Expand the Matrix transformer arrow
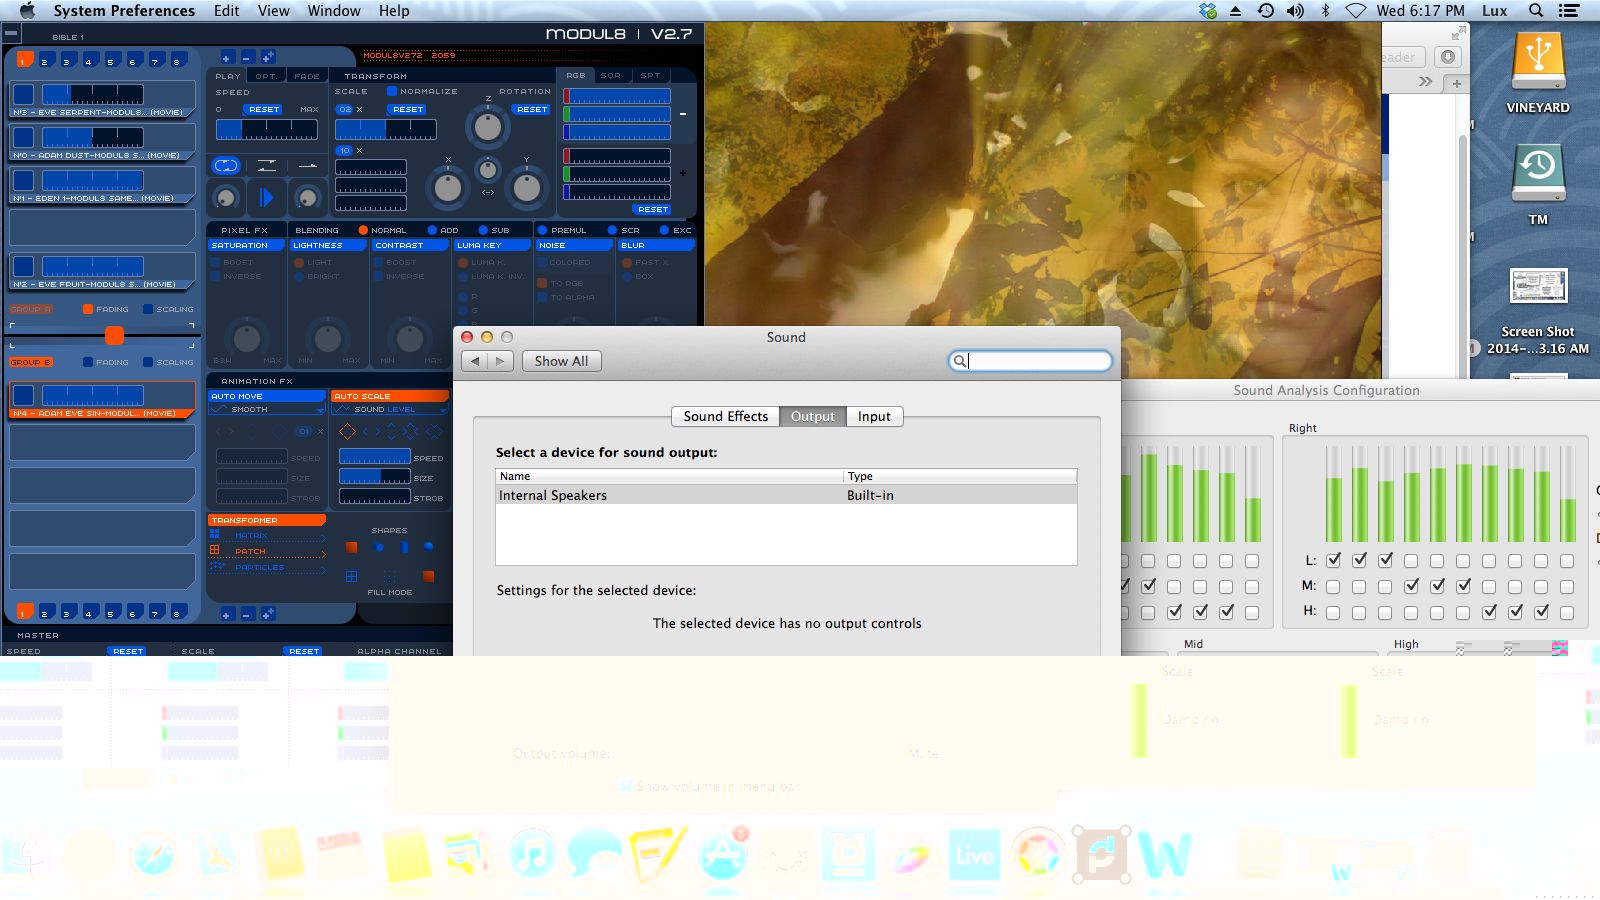Viewport: 1600px width, 900px height. [323, 537]
